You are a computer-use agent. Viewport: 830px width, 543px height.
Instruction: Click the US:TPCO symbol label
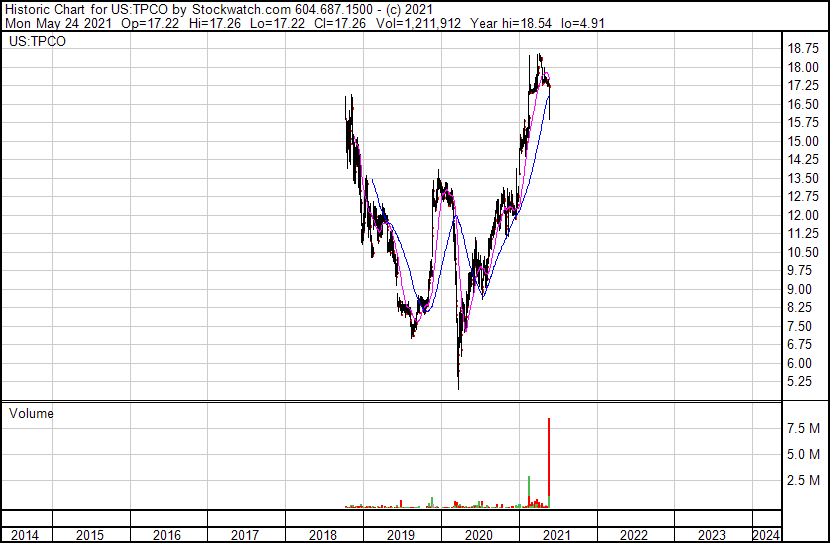[37, 42]
